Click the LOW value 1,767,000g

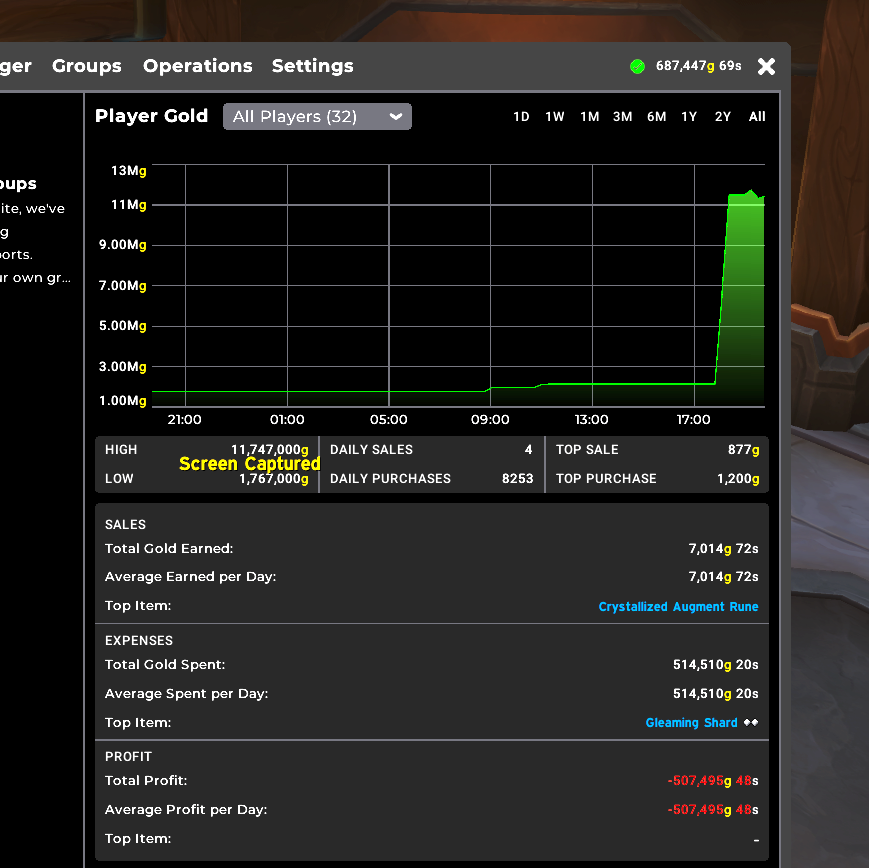click(273, 479)
